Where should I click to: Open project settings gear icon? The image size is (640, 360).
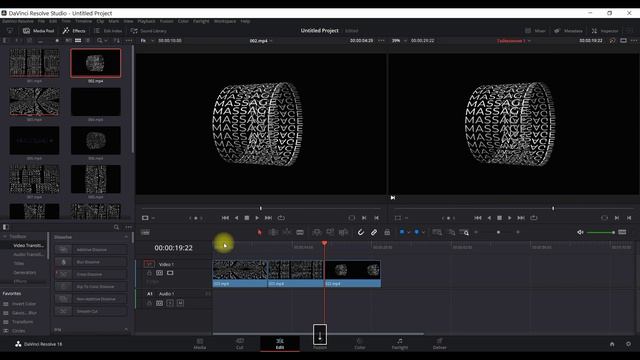[x=628, y=344]
